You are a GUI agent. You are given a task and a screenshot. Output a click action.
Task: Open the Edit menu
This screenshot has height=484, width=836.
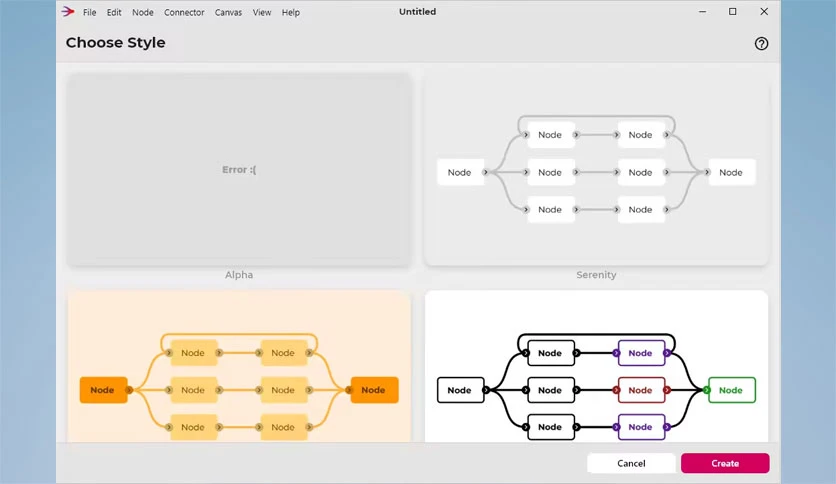[114, 12]
